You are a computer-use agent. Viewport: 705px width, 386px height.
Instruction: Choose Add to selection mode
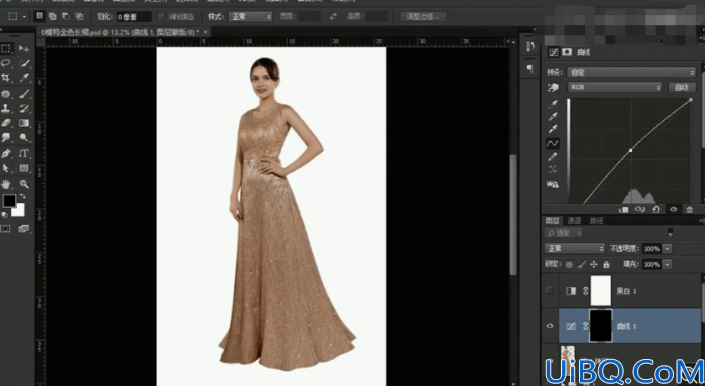[x=53, y=17]
